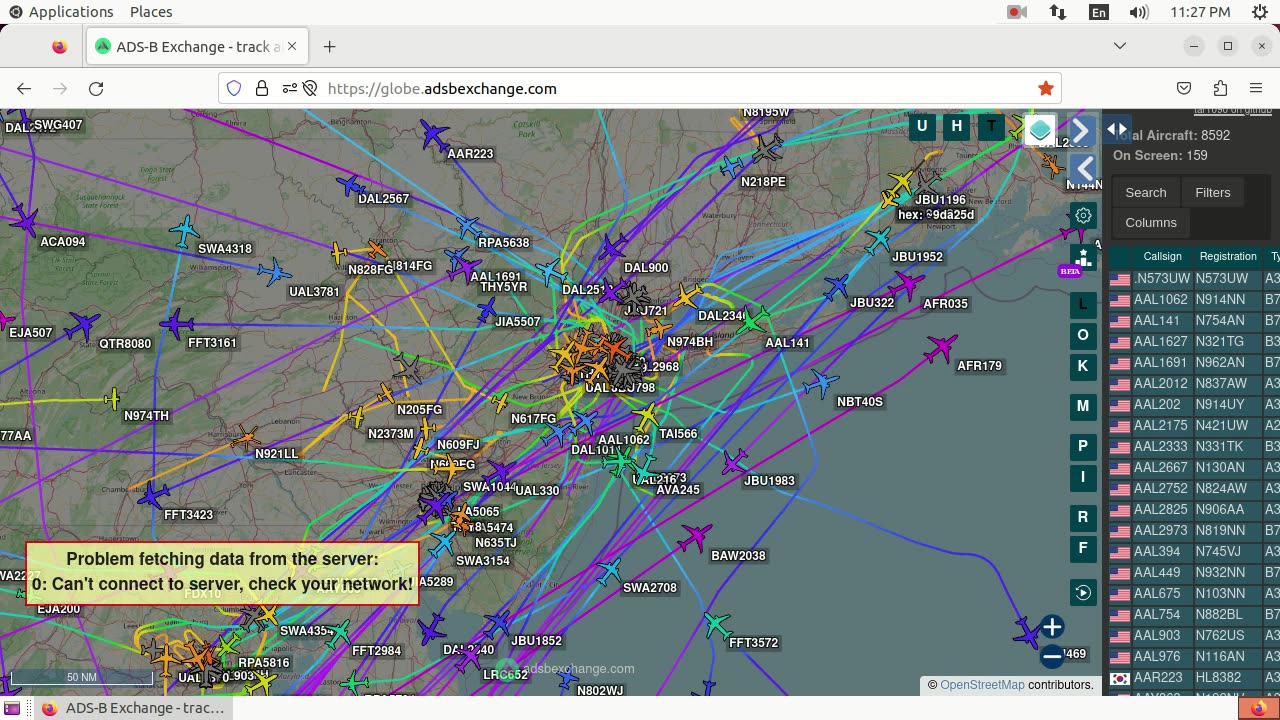Image resolution: width=1280 pixels, height=720 pixels.
Task: Toggle the M map option button
Action: tap(1083, 406)
